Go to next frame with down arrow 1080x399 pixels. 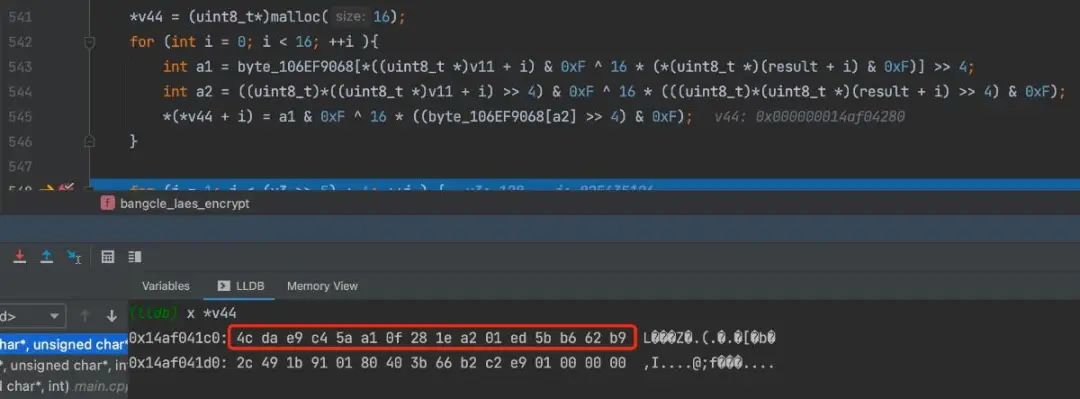[x=112, y=316]
